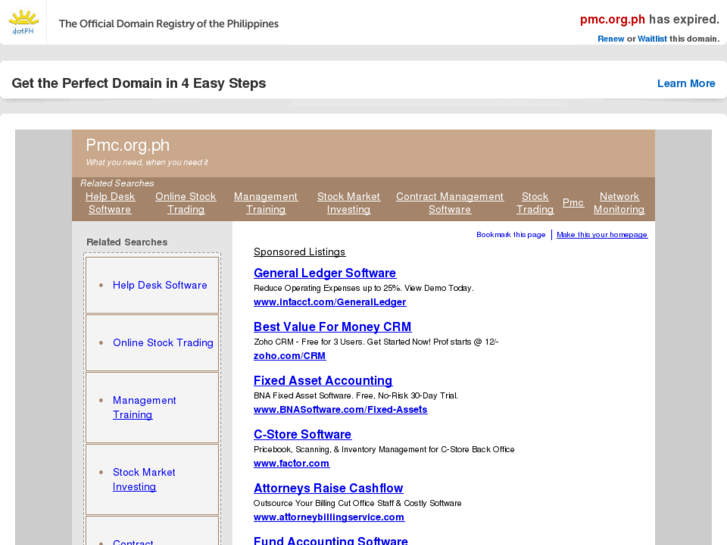Select Help Desk Software in sidebar list

coord(159,285)
